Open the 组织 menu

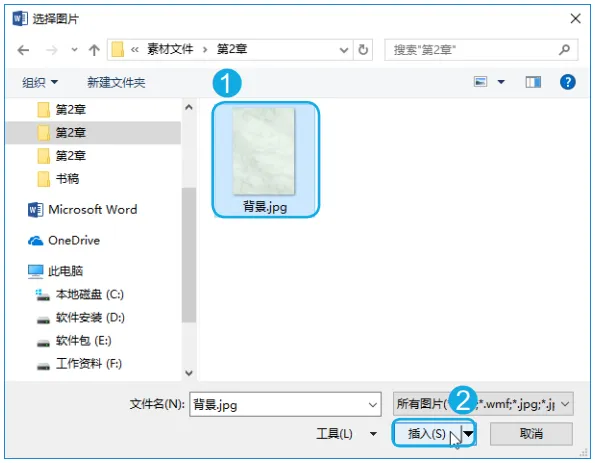pyautogui.click(x=40, y=82)
